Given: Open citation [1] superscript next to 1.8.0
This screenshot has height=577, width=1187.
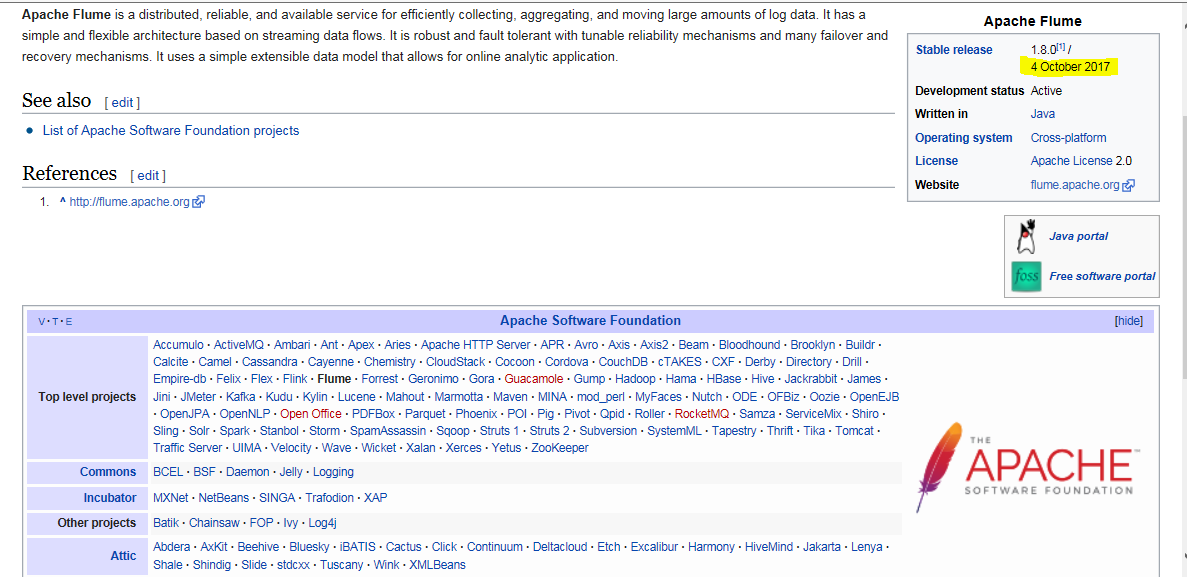Looking at the screenshot, I should 1061,47.
